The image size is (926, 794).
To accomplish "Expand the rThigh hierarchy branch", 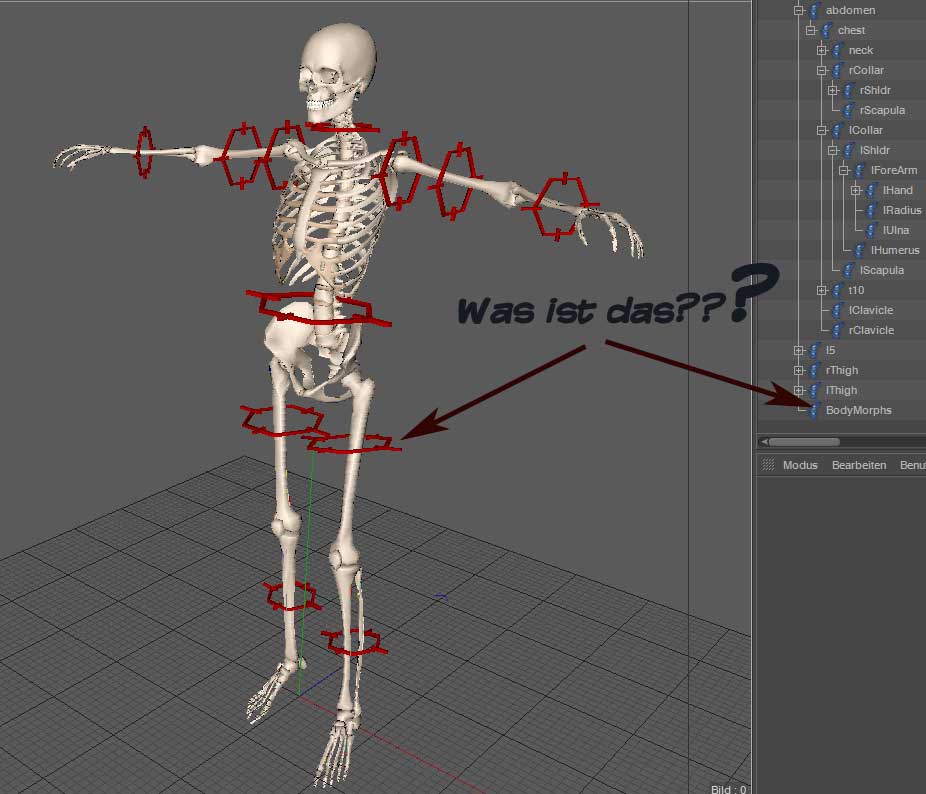I will (799, 370).
